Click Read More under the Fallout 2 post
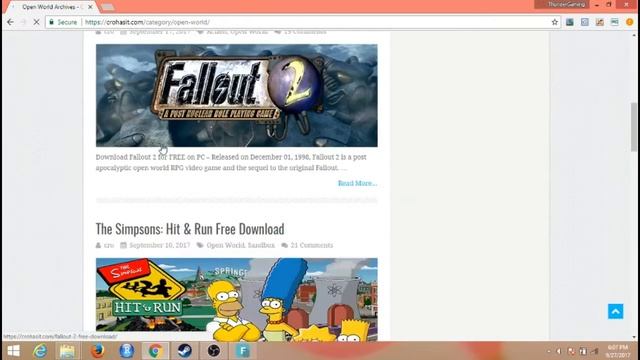The image size is (640, 360). (x=358, y=183)
